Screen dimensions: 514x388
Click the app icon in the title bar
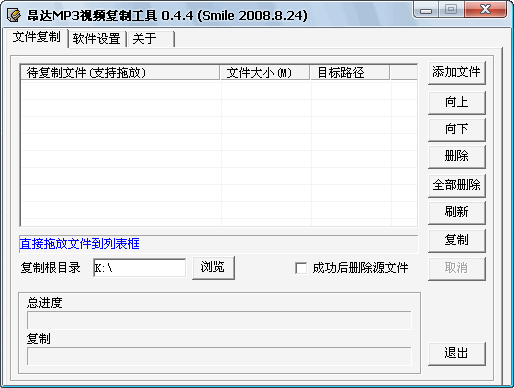pos(14,15)
